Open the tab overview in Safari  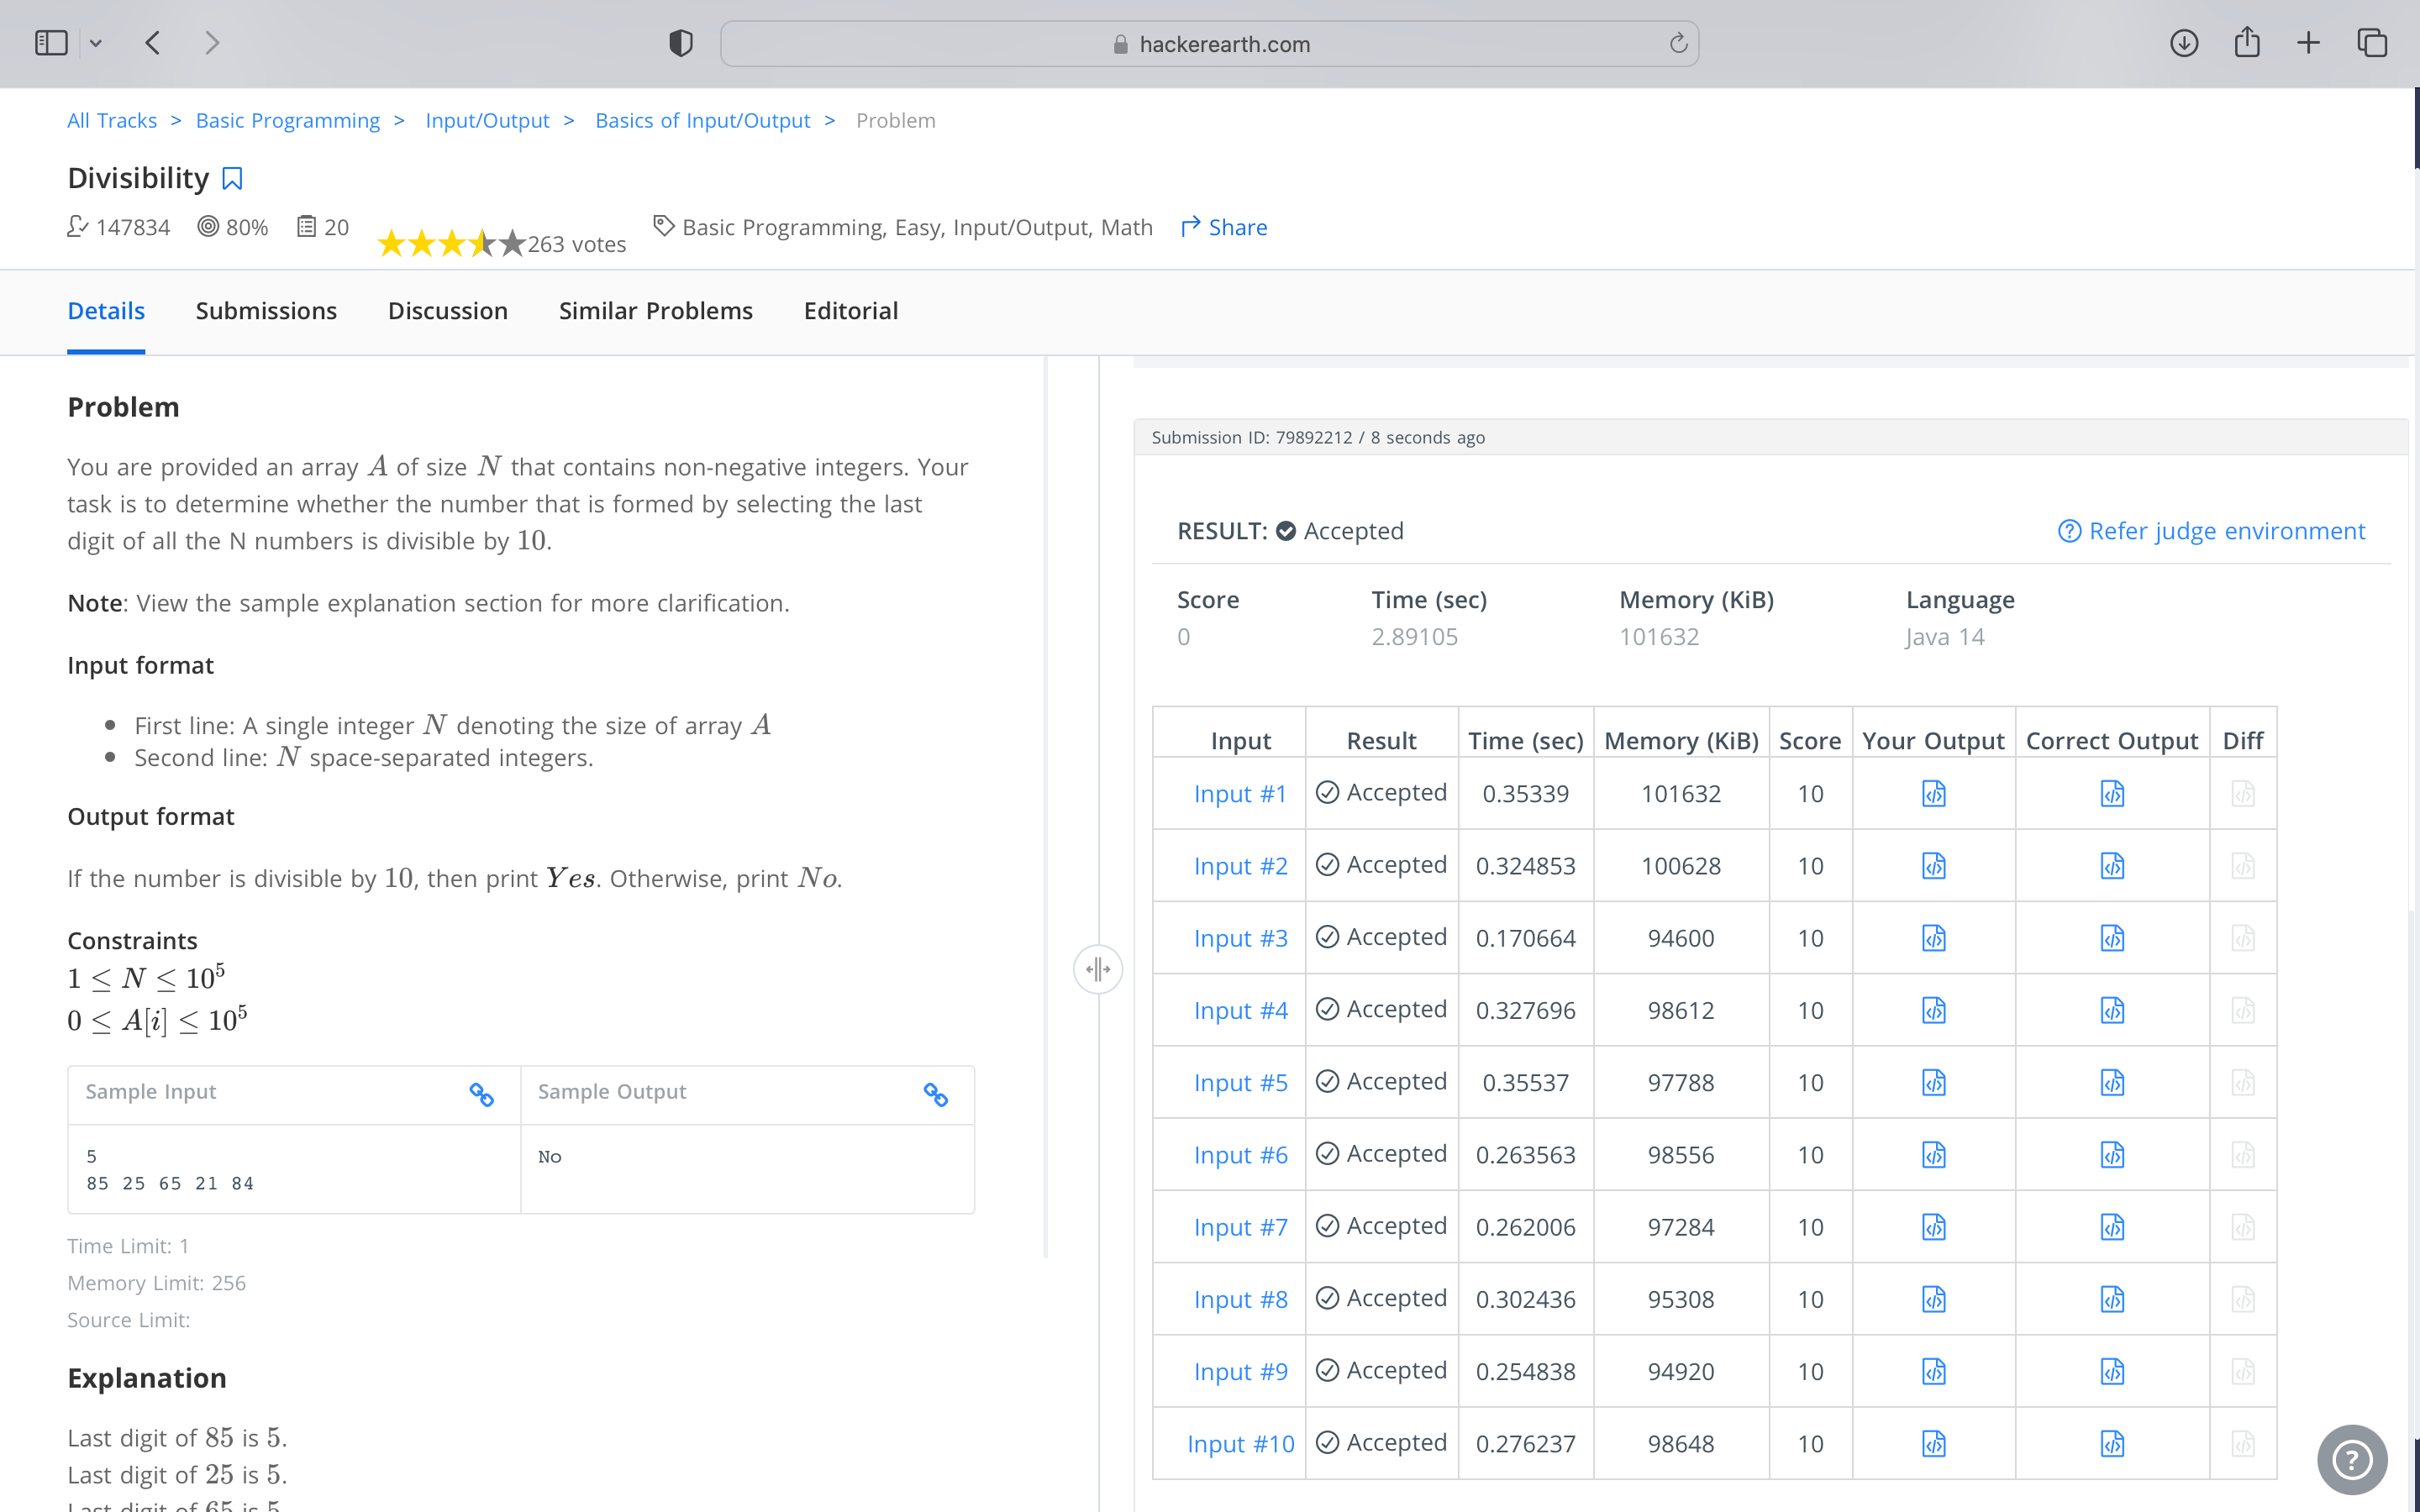tap(2372, 43)
